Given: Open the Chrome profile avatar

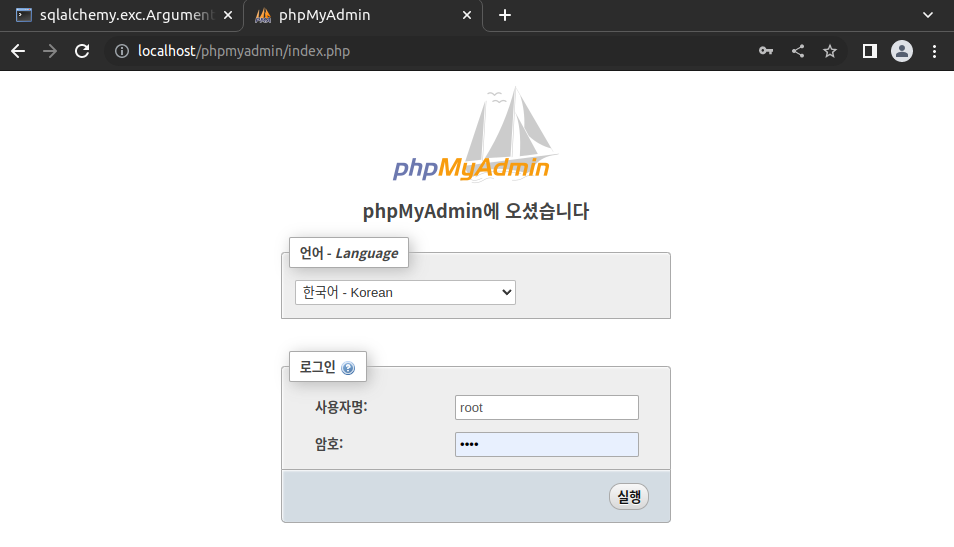Looking at the screenshot, I should (x=902, y=51).
